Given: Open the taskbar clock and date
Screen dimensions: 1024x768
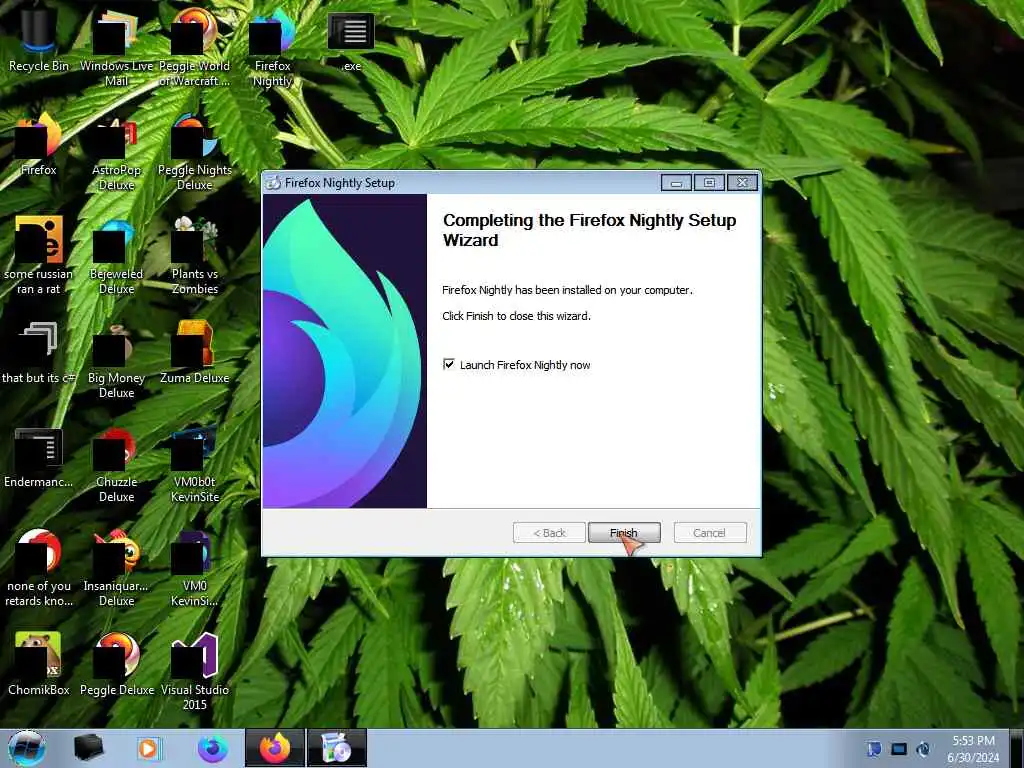Looking at the screenshot, I should coord(973,748).
